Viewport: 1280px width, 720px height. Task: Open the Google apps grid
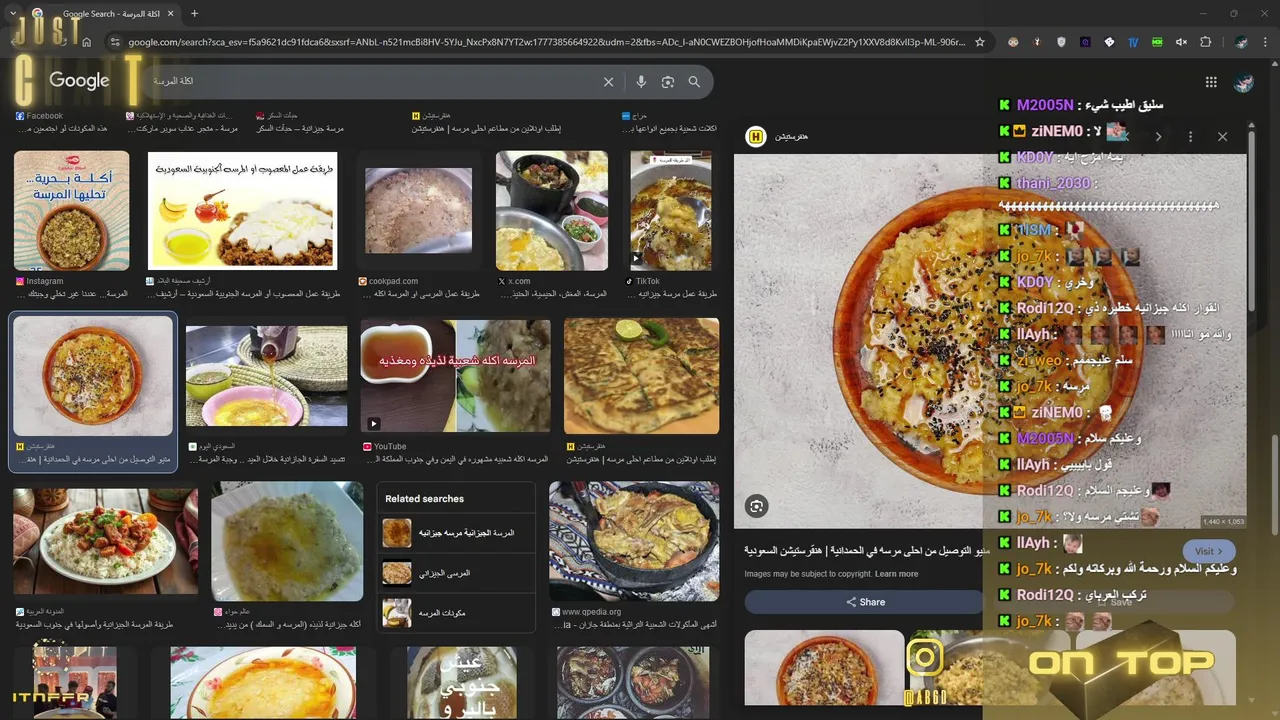click(x=1211, y=82)
